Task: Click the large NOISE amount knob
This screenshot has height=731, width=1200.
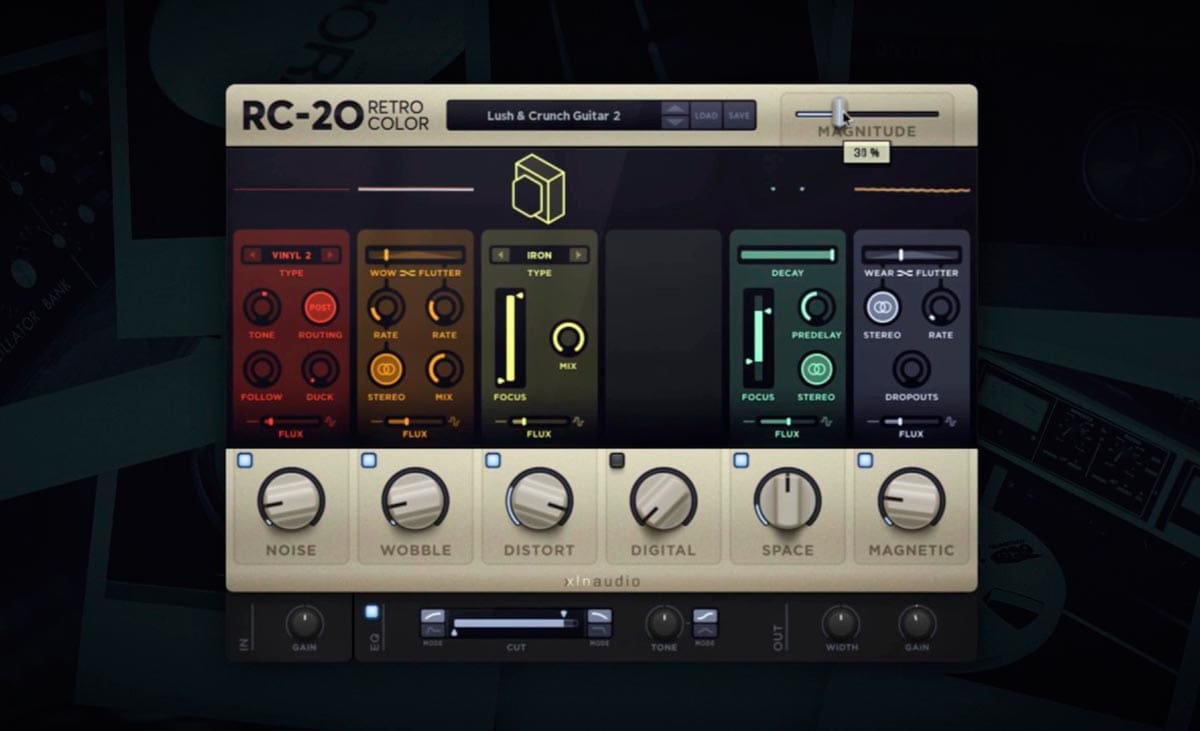Action: [291, 499]
